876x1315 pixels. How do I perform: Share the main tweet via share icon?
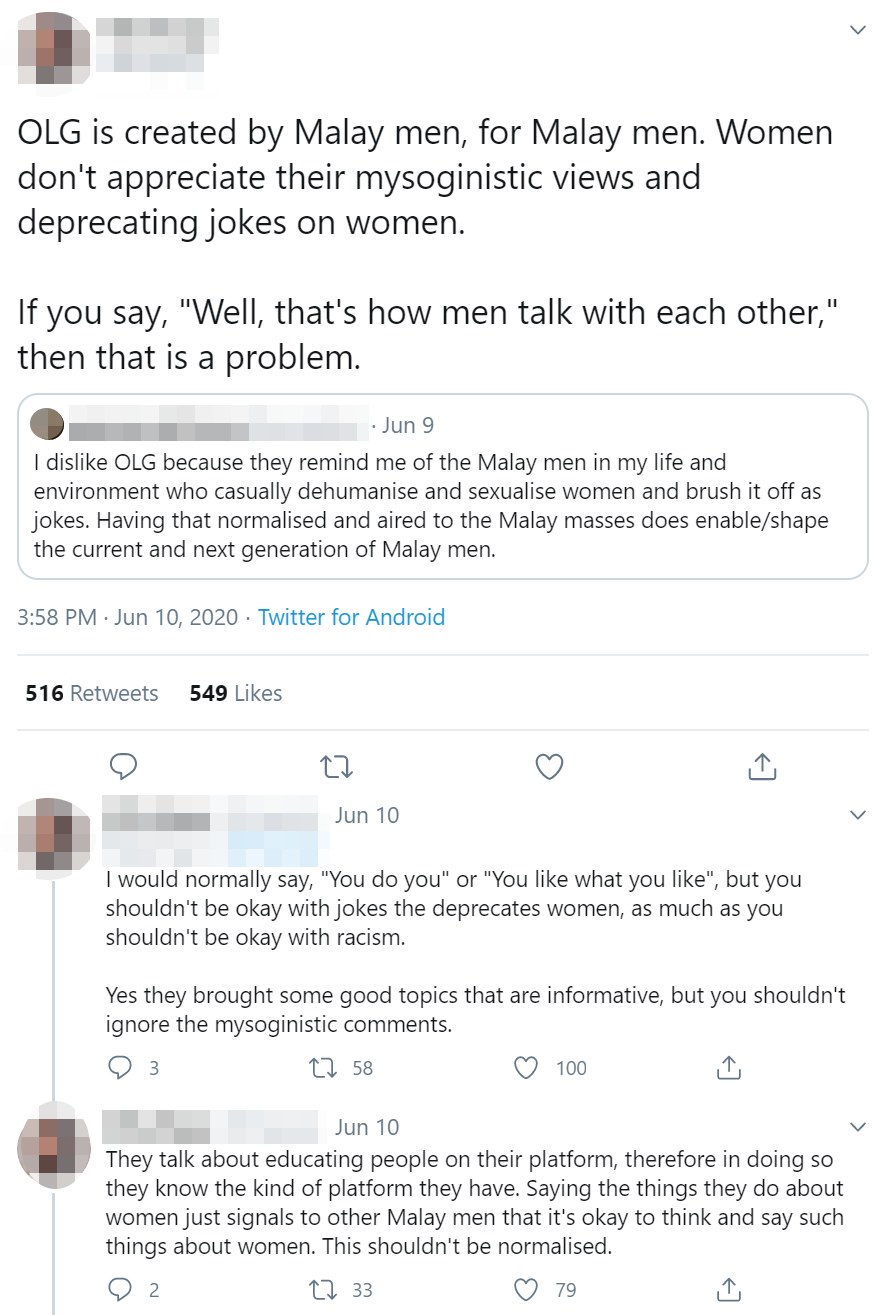point(762,767)
